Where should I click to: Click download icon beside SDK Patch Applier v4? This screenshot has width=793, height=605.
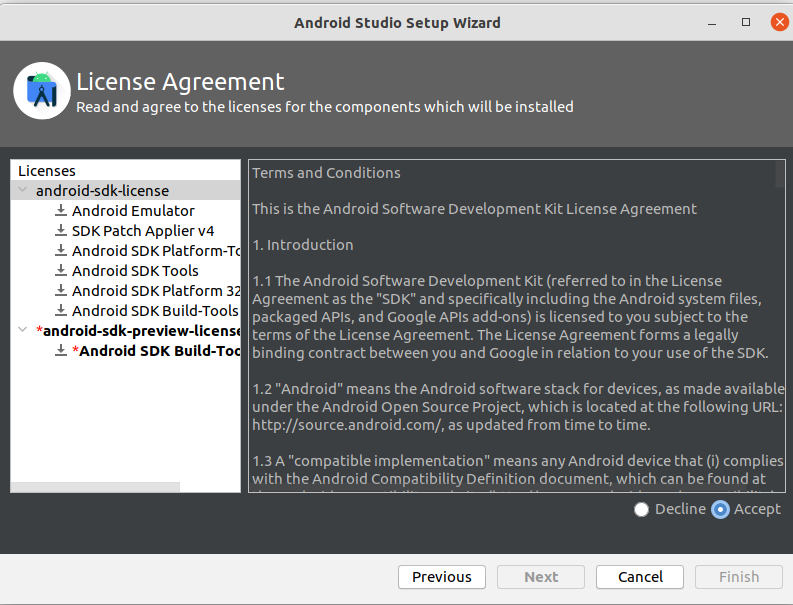tap(61, 231)
